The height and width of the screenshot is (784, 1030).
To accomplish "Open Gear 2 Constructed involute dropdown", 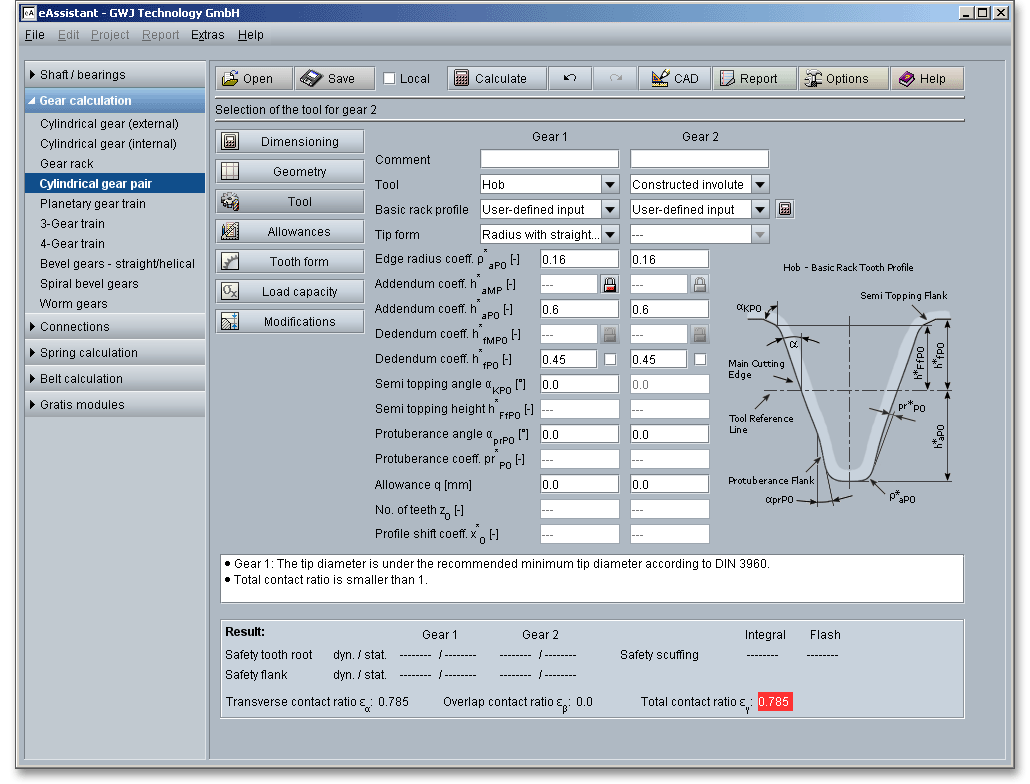I will point(759,185).
